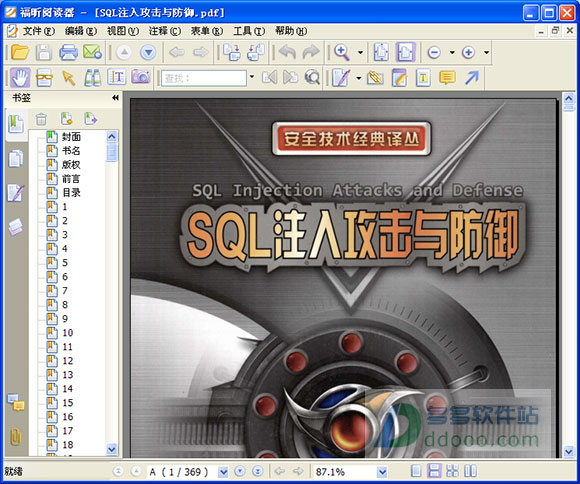580x484 pixels.
Task: Select the yellow note comment tool
Action: tap(447, 78)
